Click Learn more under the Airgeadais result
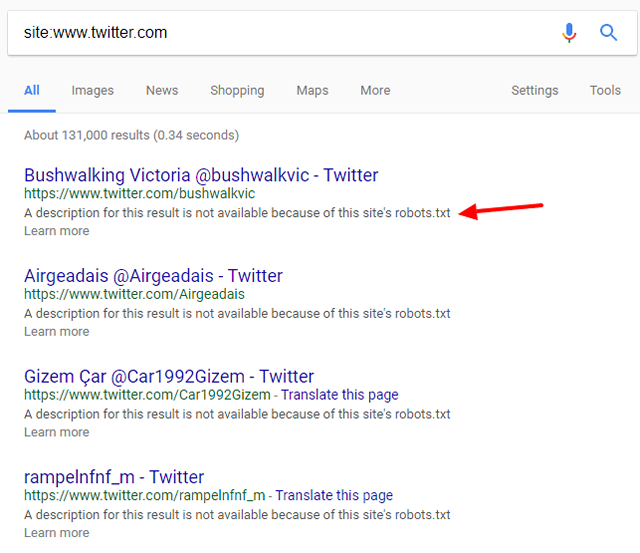The height and width of the screenshot is (553, 640). [56, 332]
